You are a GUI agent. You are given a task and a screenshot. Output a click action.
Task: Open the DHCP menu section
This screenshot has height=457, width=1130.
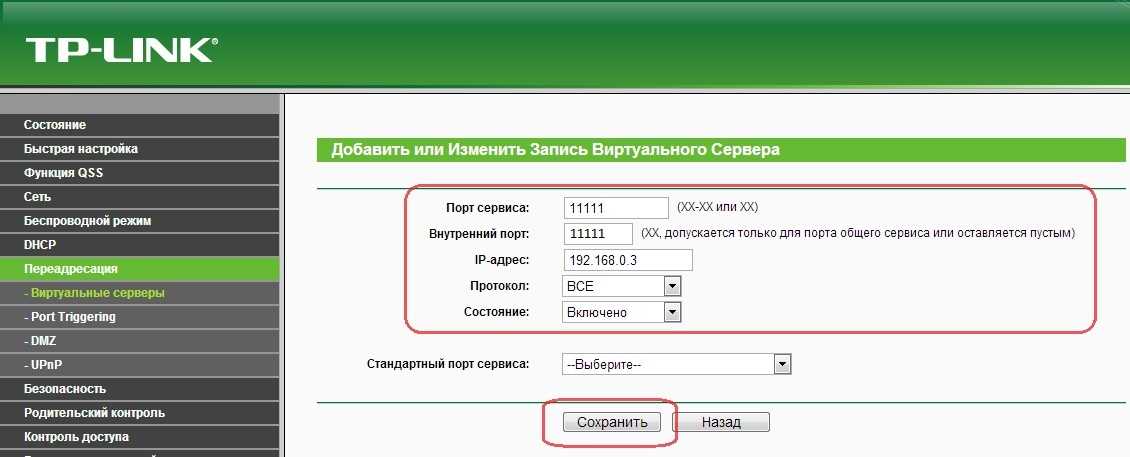40,245
